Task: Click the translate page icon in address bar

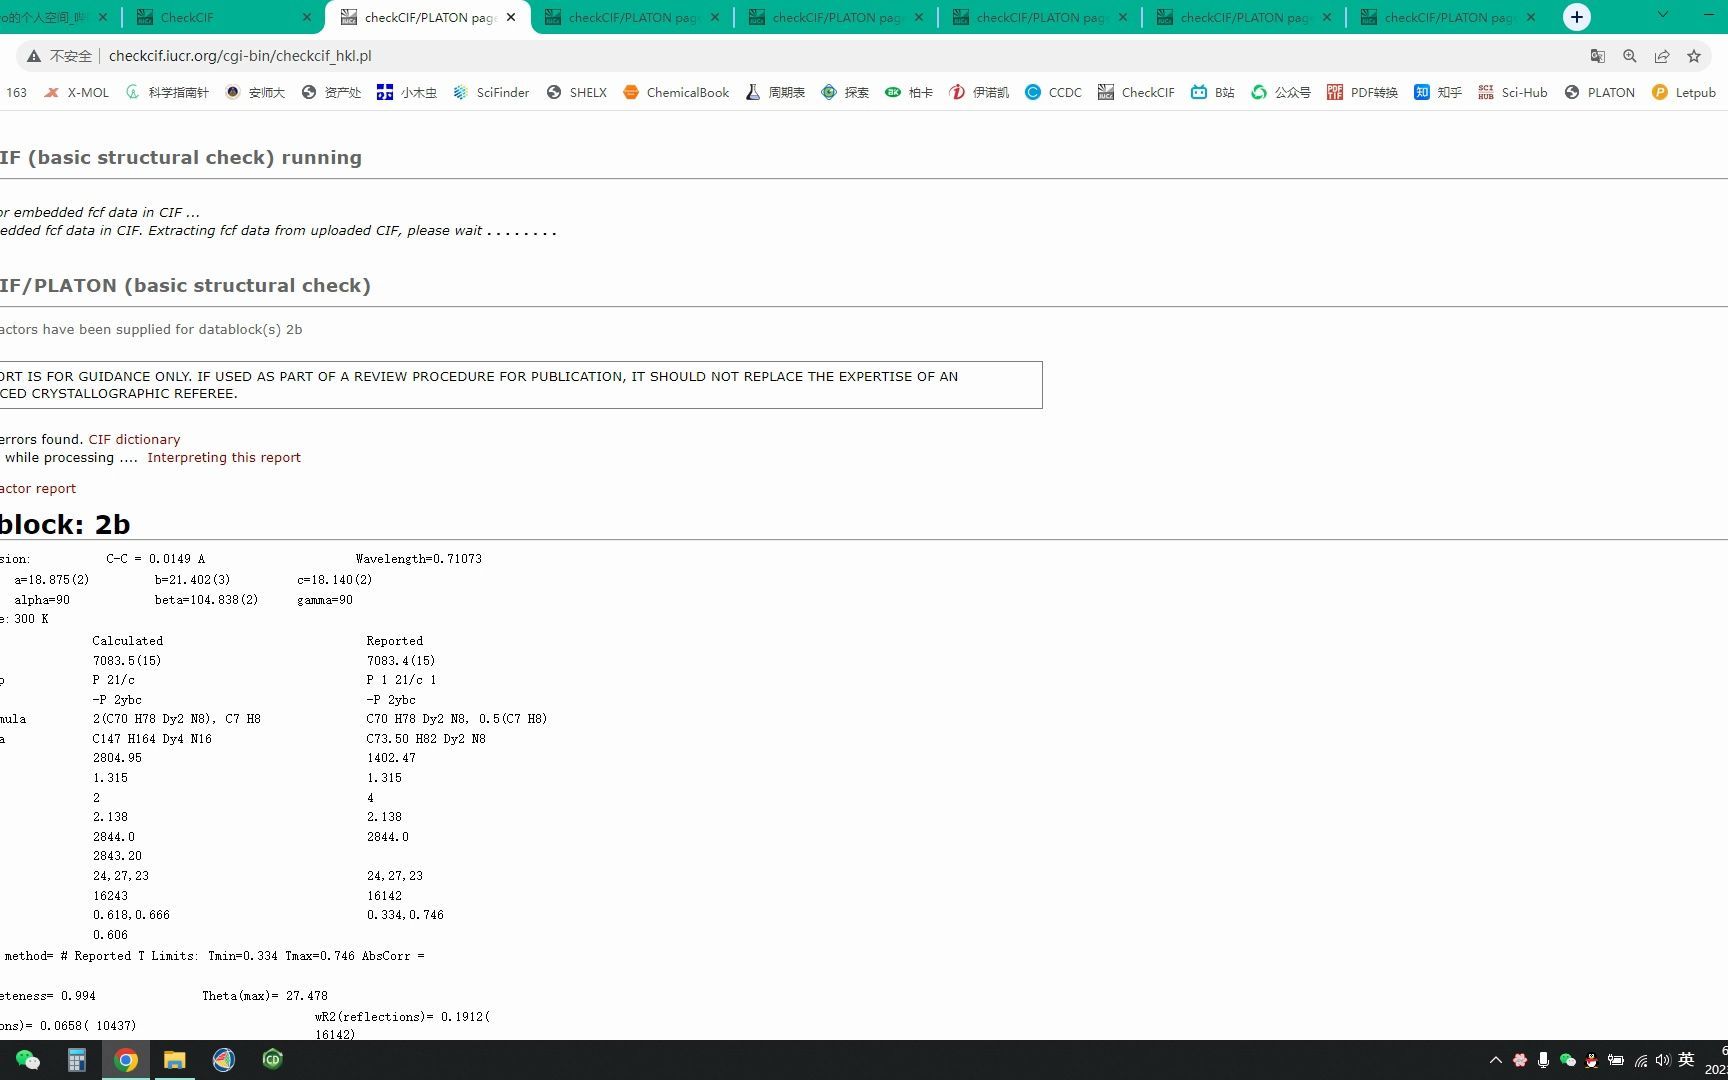Action: [1598, 56]
